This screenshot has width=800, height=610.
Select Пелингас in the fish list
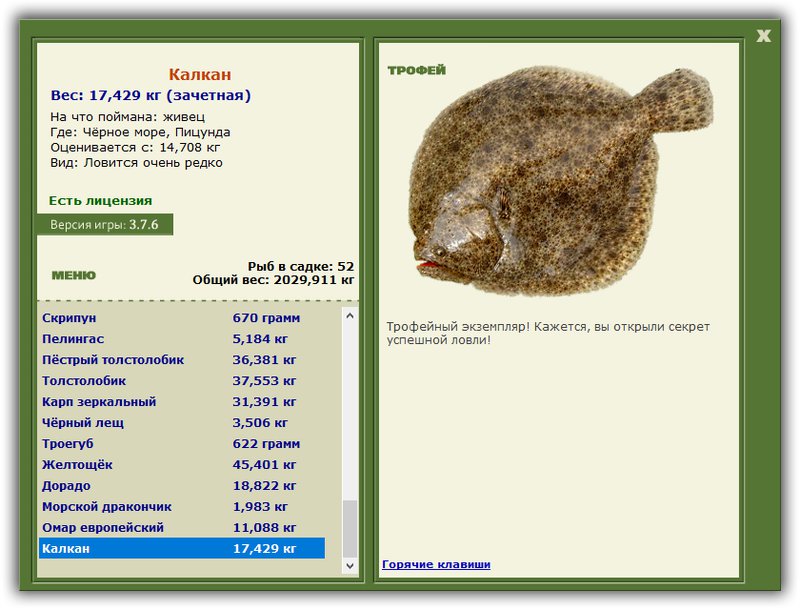point(182,339)
